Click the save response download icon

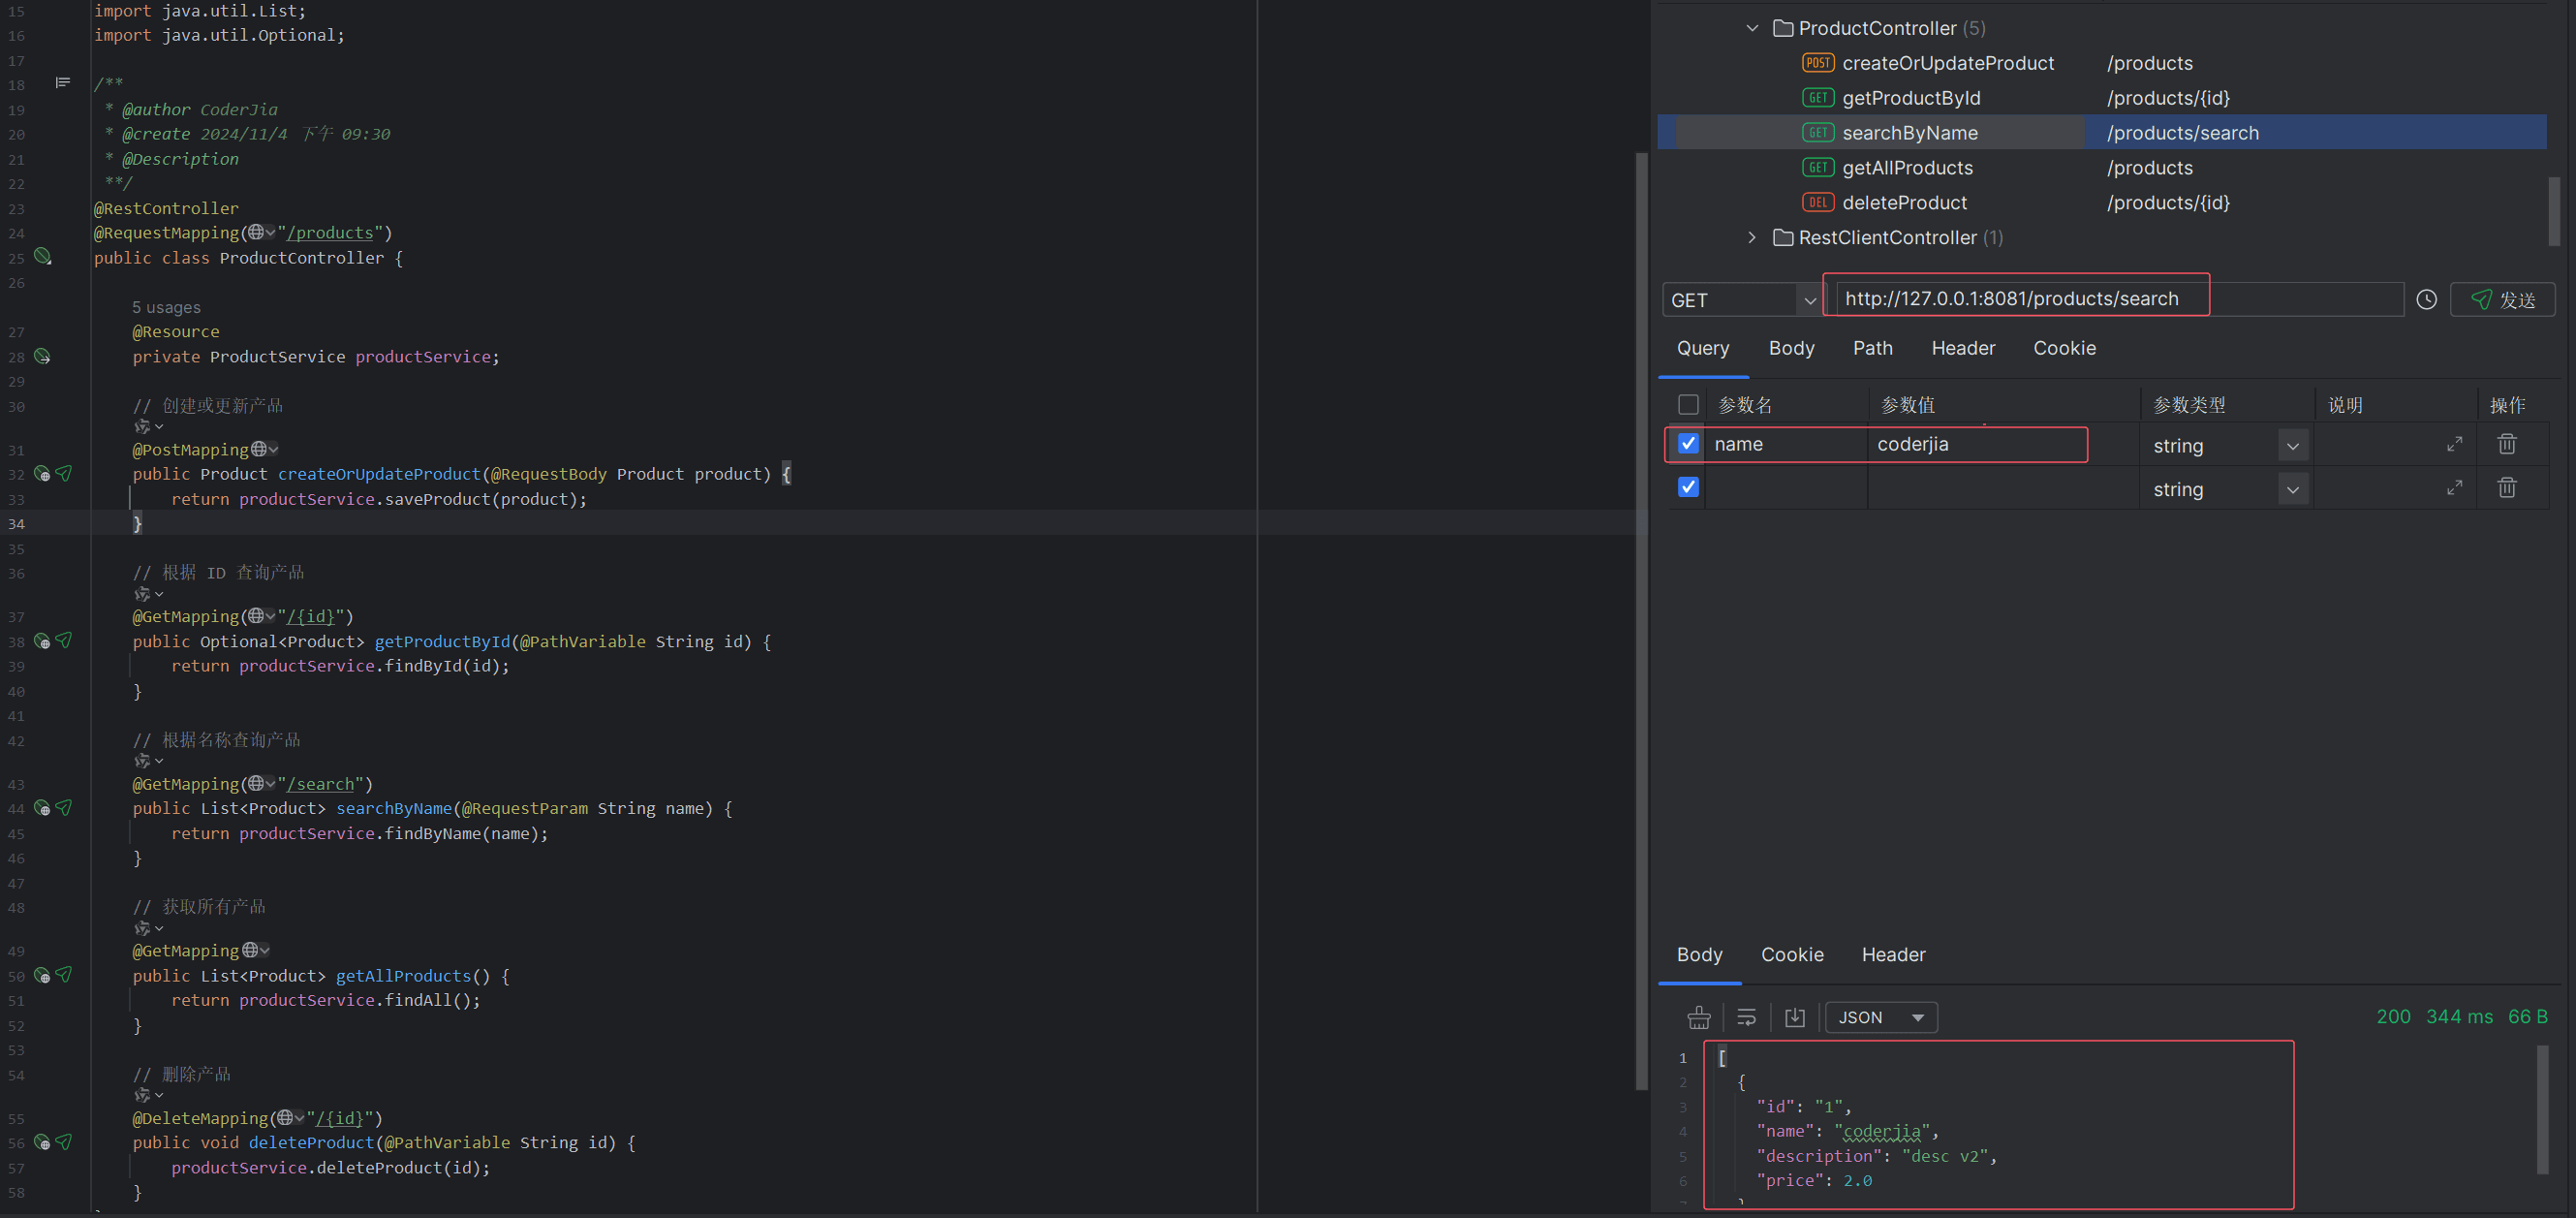1794,1017
